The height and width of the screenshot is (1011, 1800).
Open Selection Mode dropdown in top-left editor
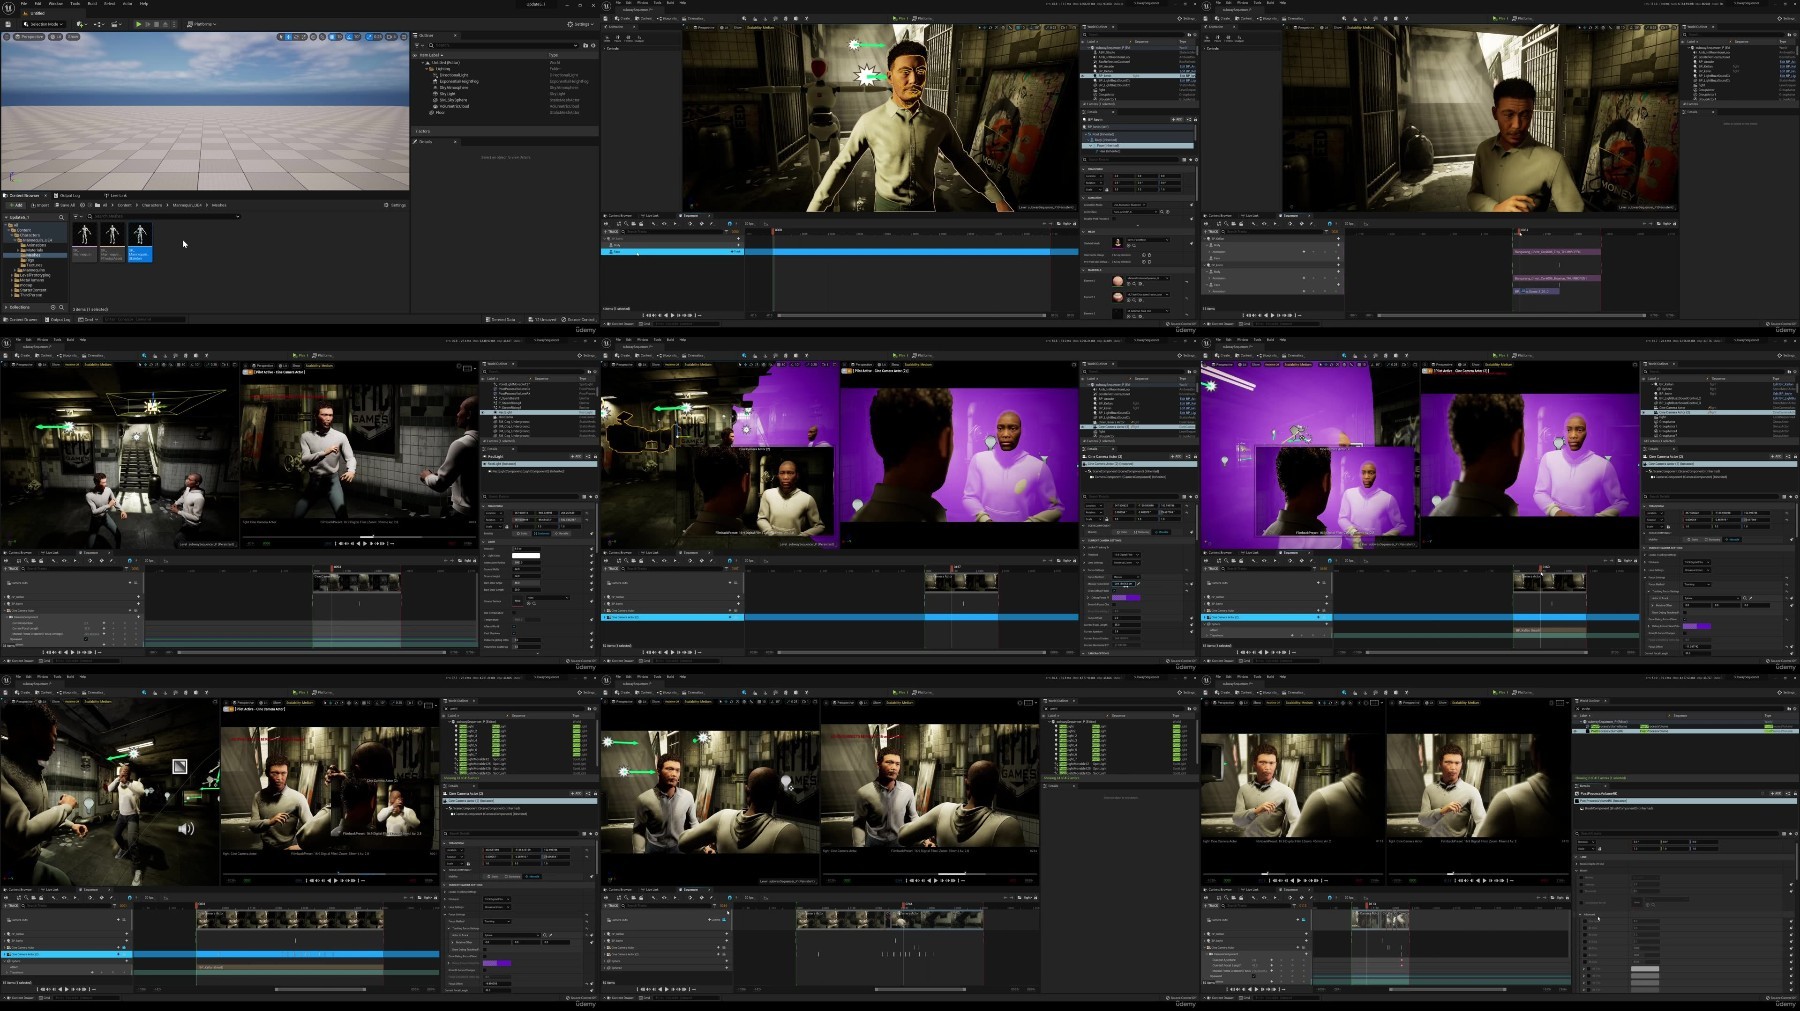(x=43, y=24)
